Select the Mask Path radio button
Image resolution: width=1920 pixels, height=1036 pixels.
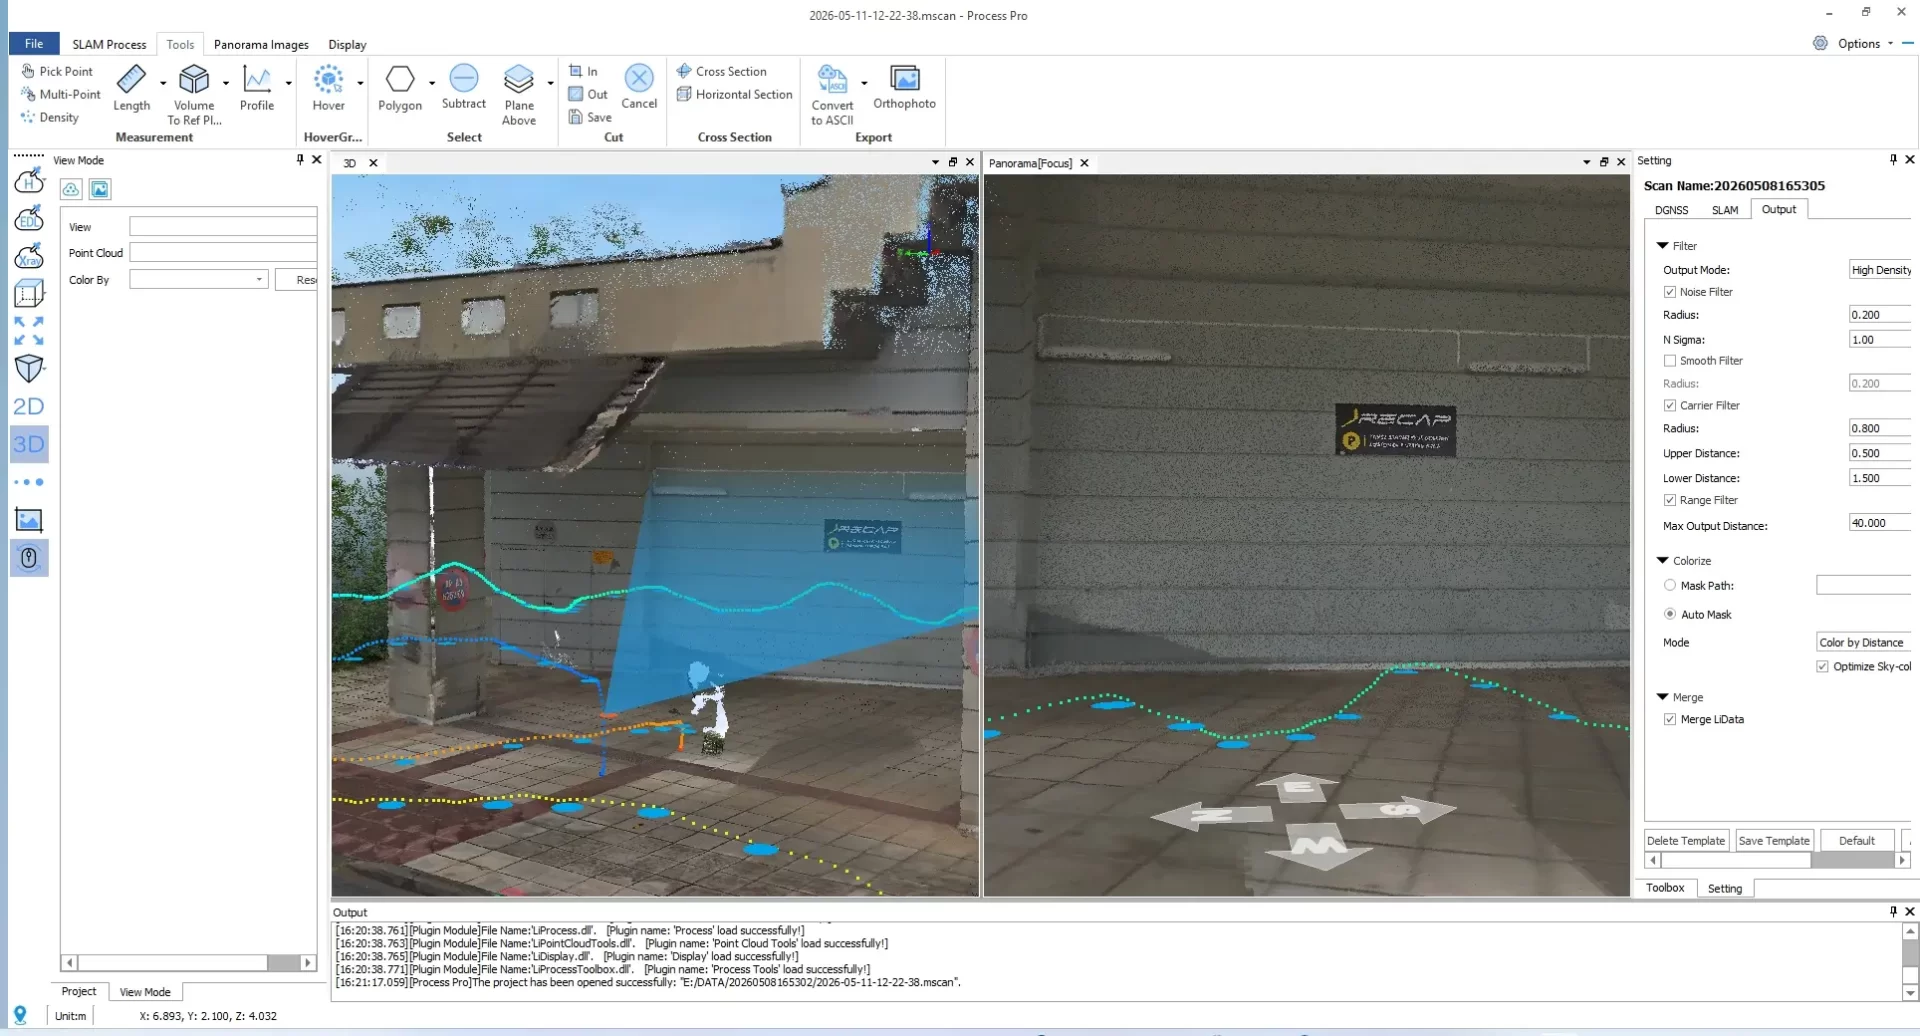(1670, 585)
